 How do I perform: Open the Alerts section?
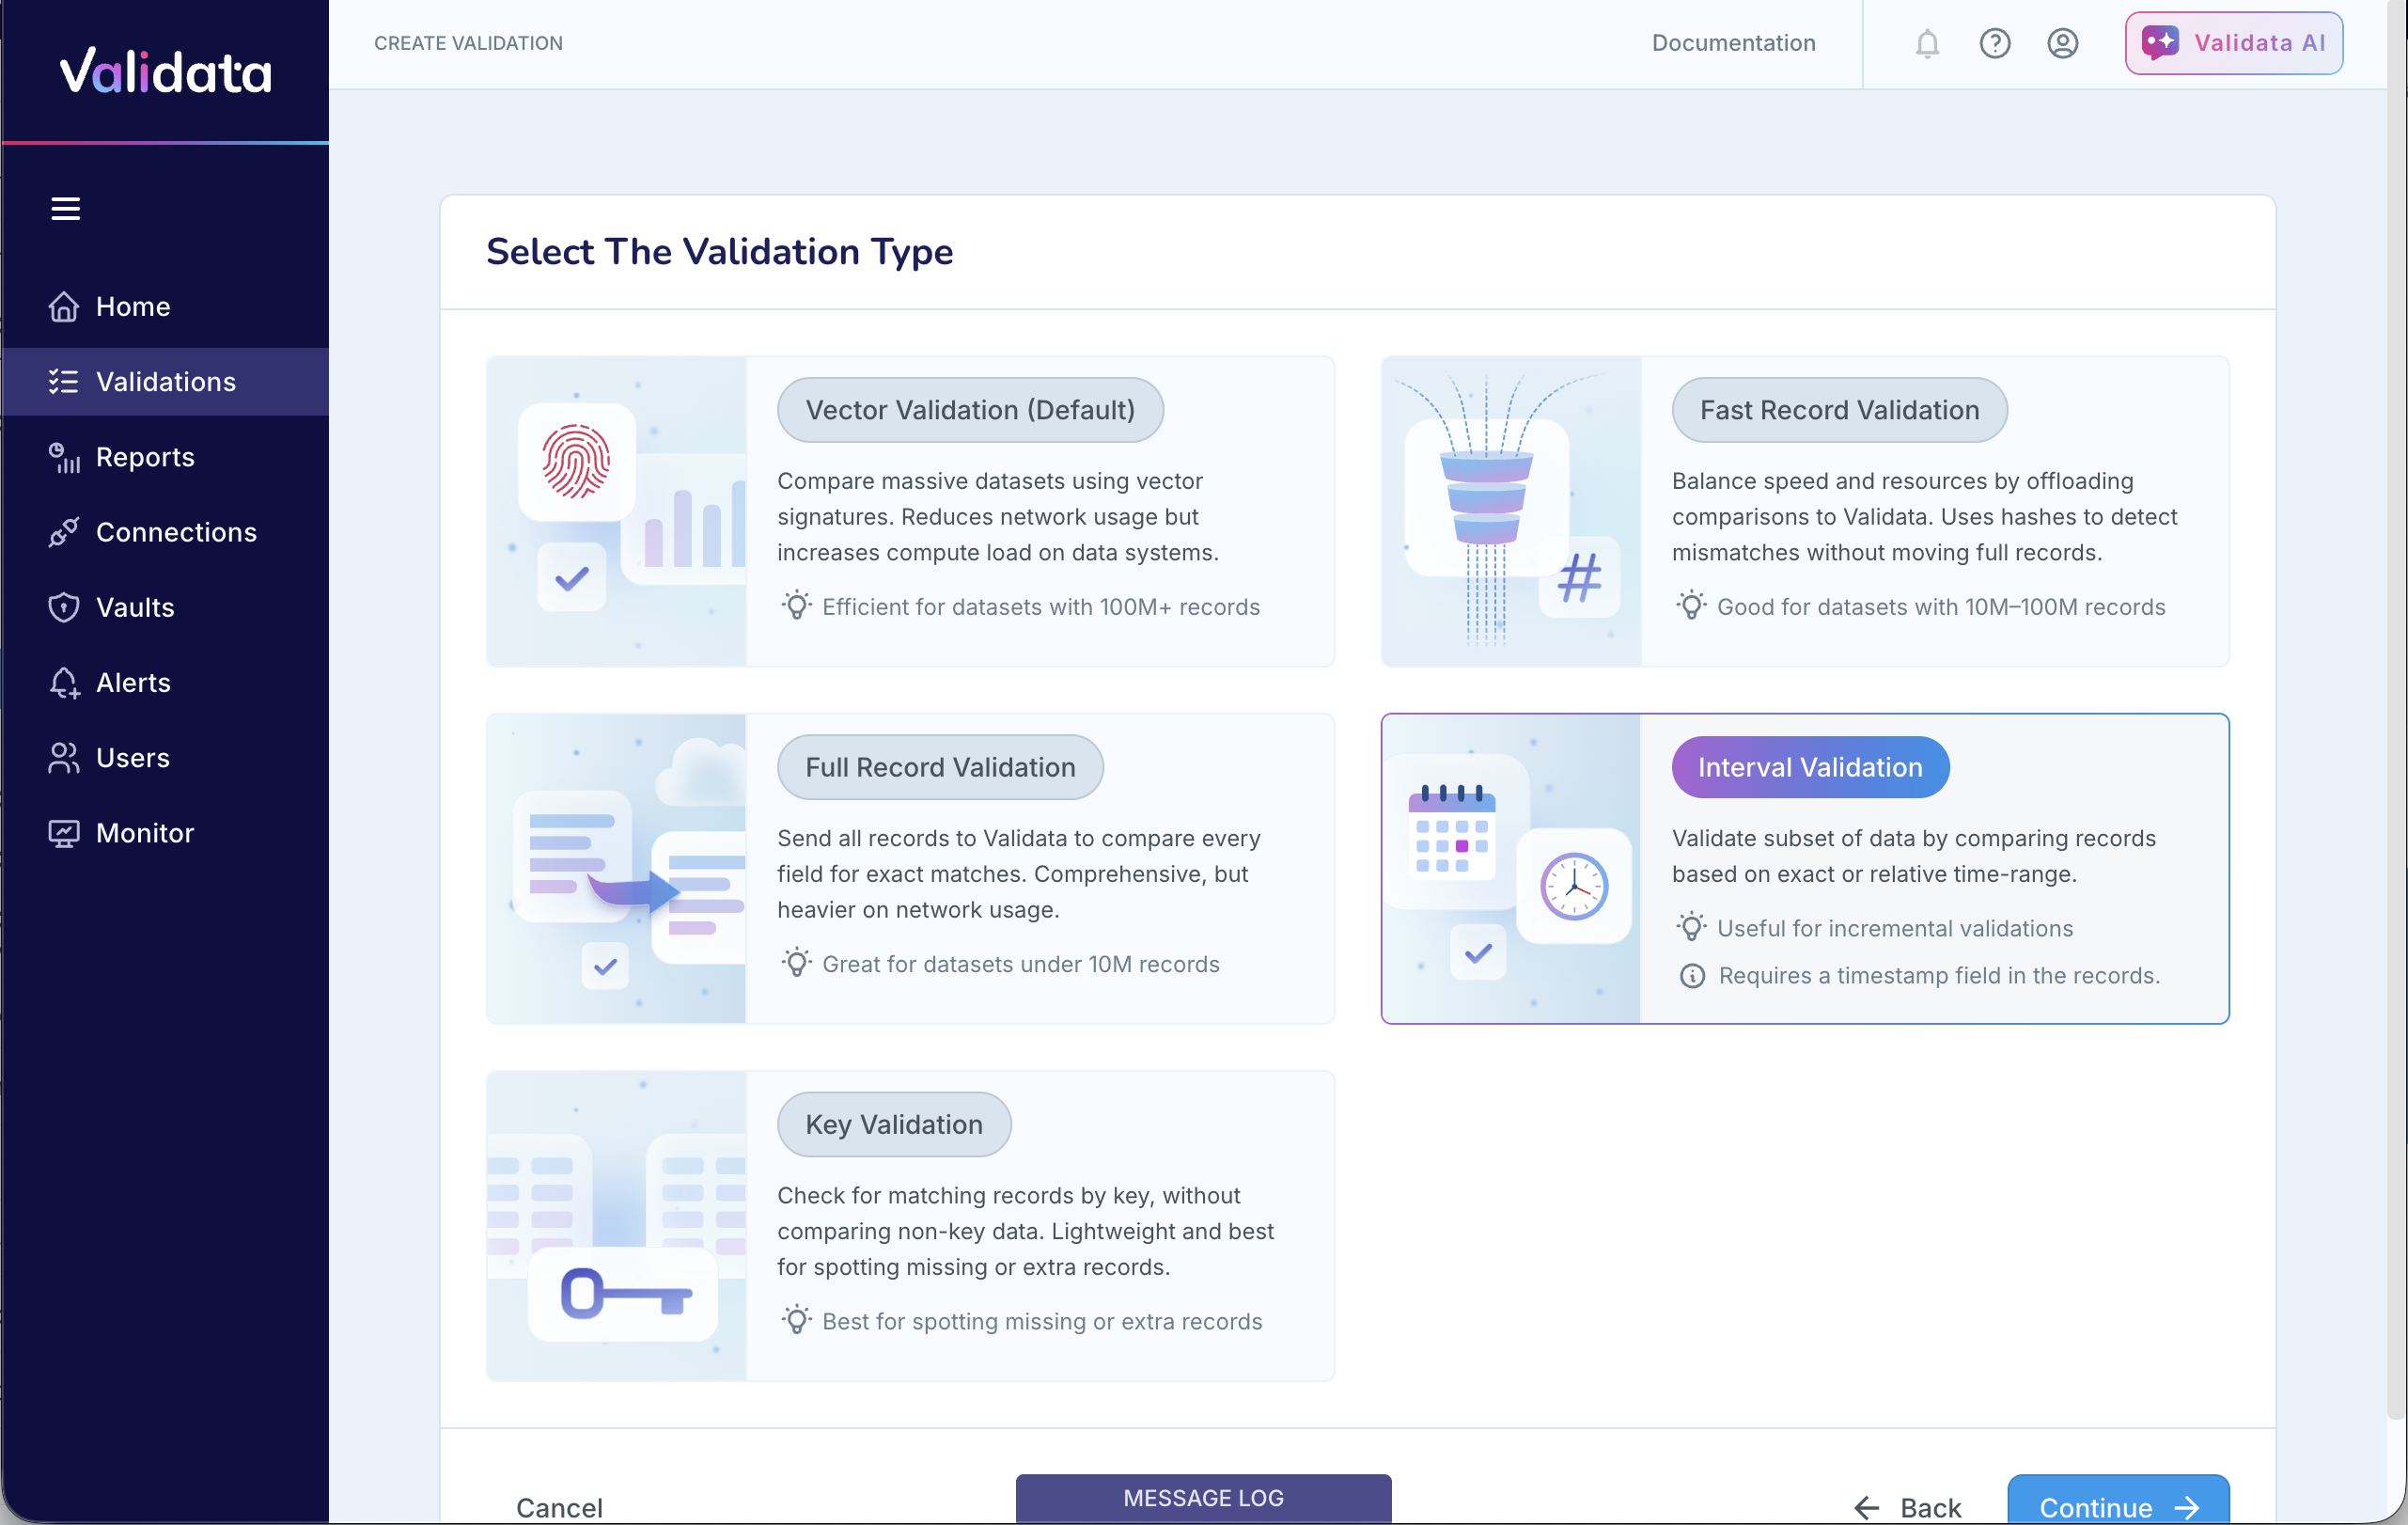click(133, 682)
